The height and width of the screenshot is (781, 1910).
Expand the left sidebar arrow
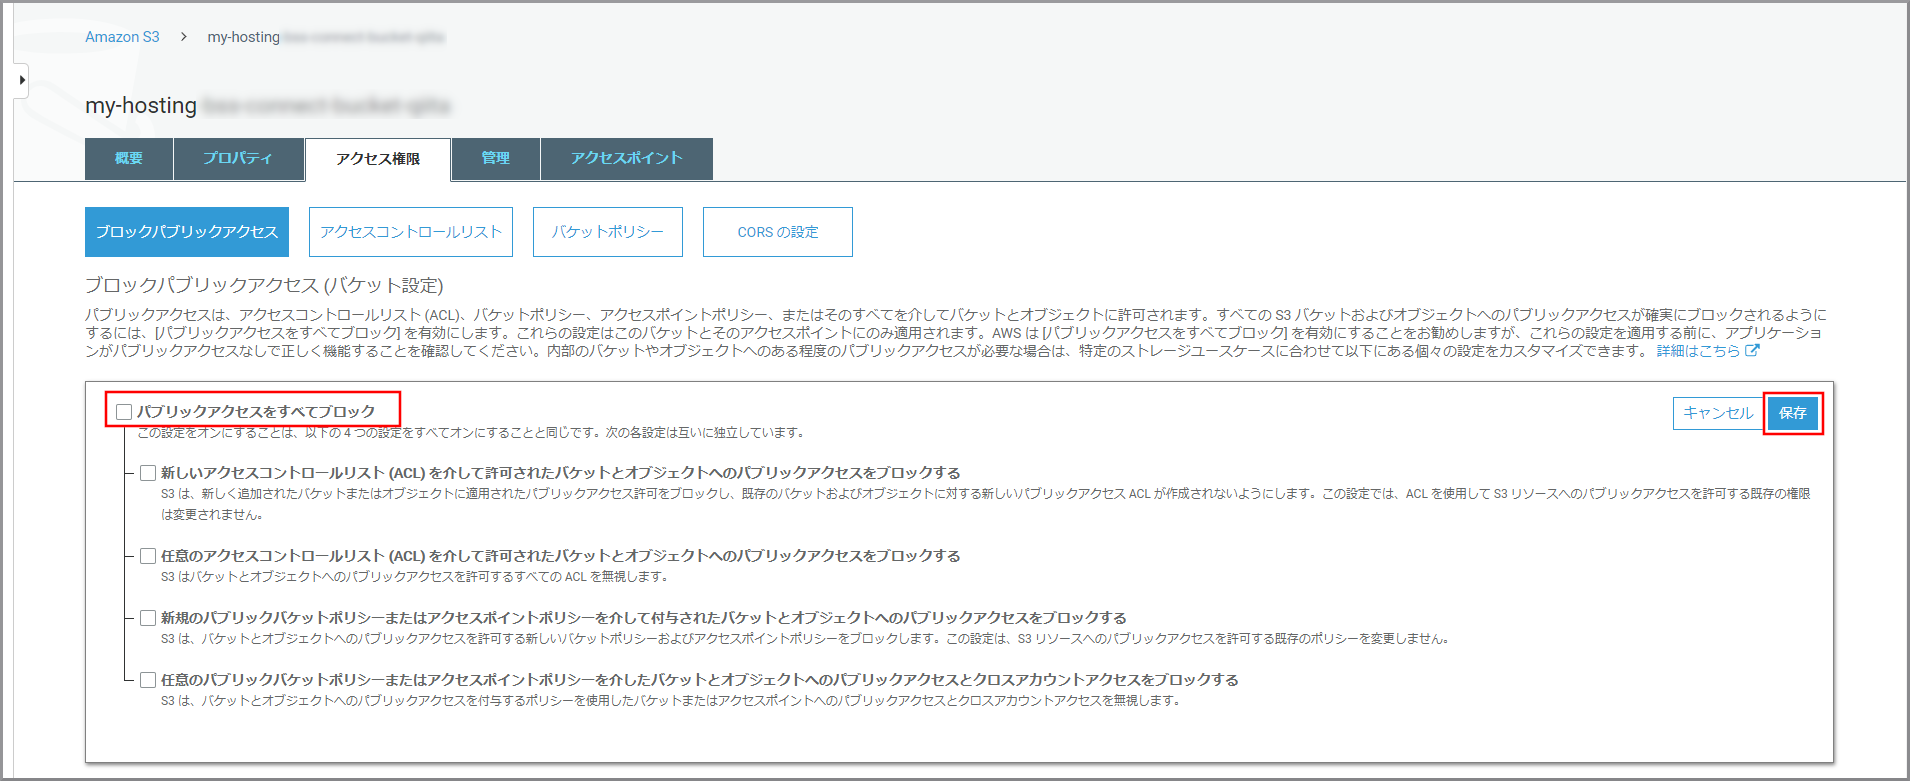pos(21,80)
